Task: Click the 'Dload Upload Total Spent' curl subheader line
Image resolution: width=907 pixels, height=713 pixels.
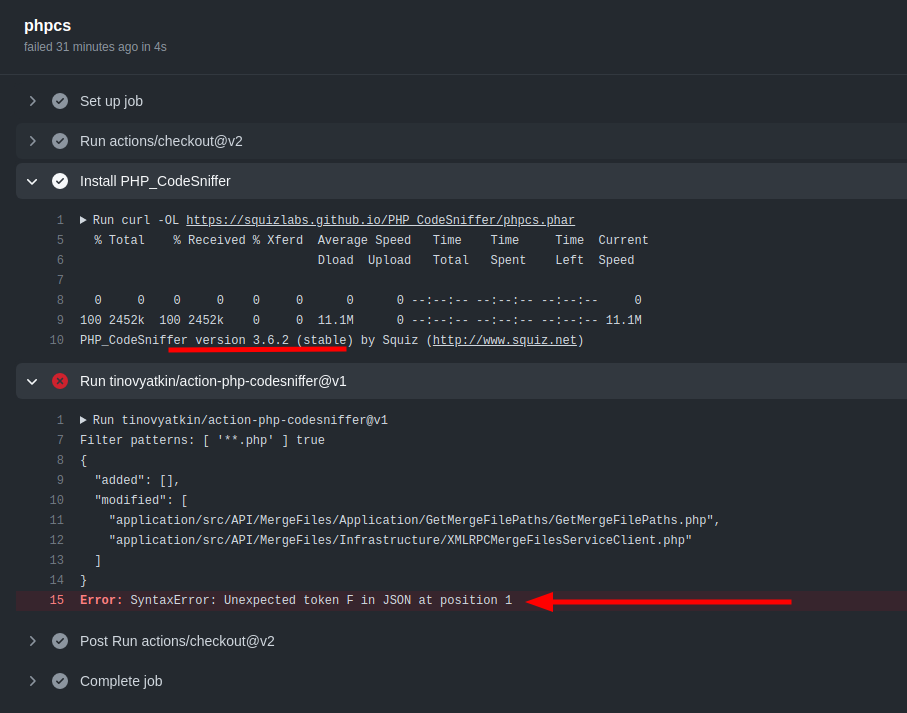Action: pyautogui.click(x=475, y=260)
